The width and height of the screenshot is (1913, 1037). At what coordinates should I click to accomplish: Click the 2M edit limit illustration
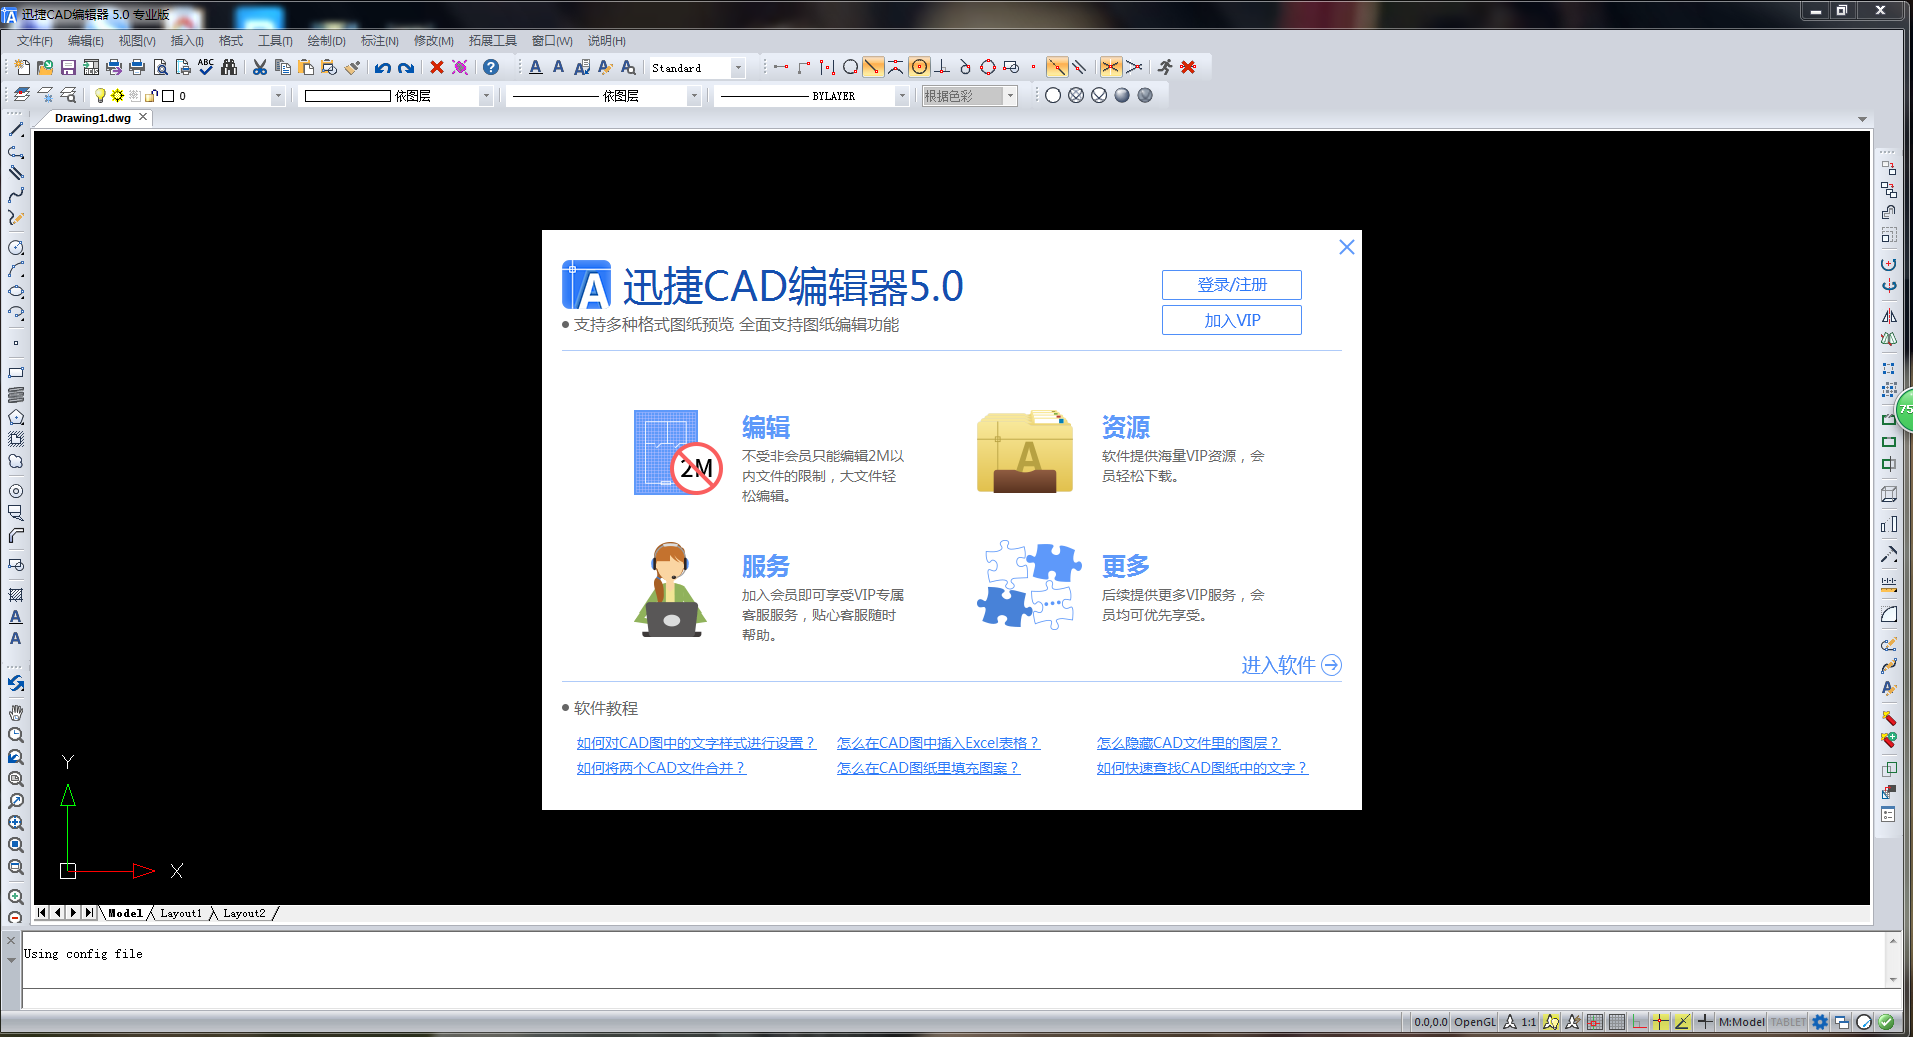click(678, 453)
